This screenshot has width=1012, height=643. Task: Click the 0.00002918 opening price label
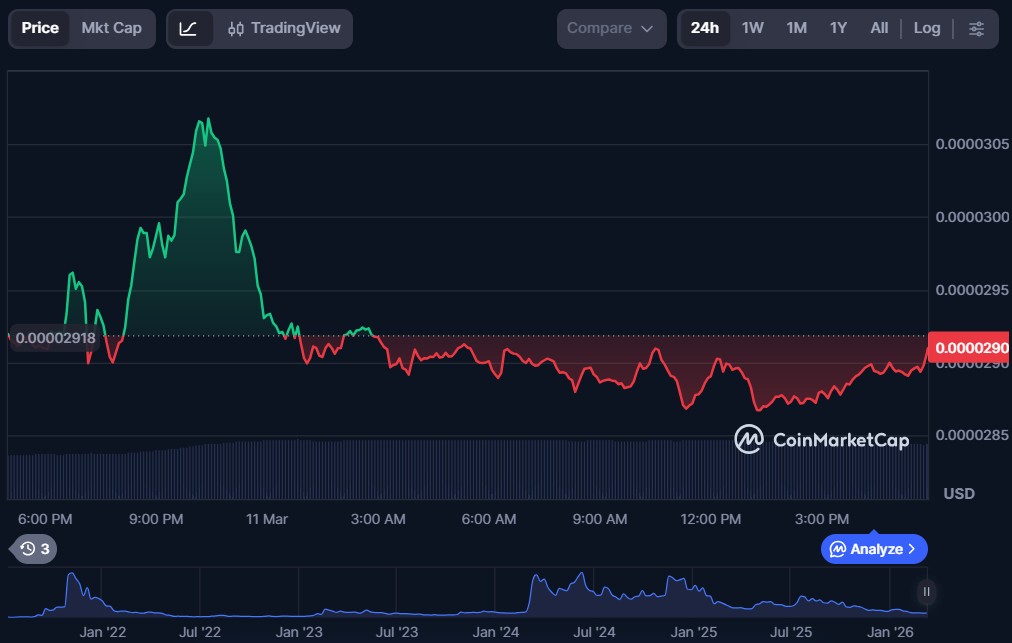point(56,338)
